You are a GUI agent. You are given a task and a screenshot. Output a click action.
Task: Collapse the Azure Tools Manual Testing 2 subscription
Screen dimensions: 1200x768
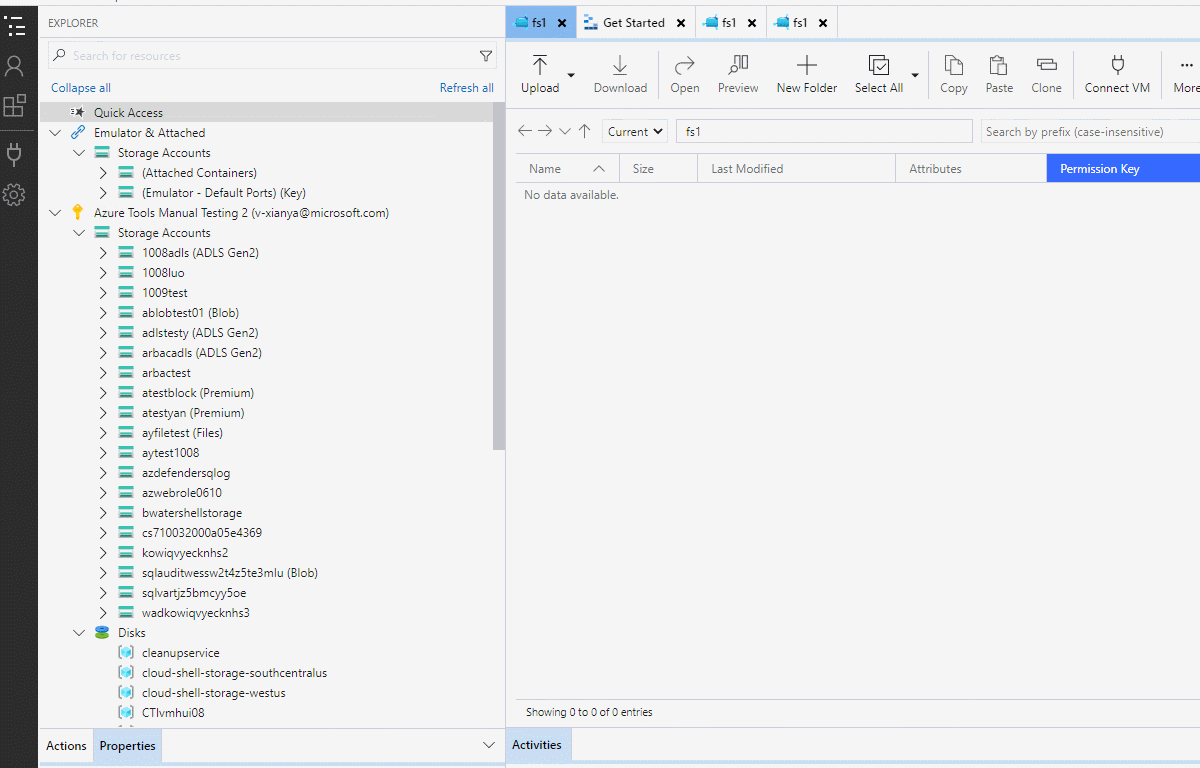click(55, 213)
